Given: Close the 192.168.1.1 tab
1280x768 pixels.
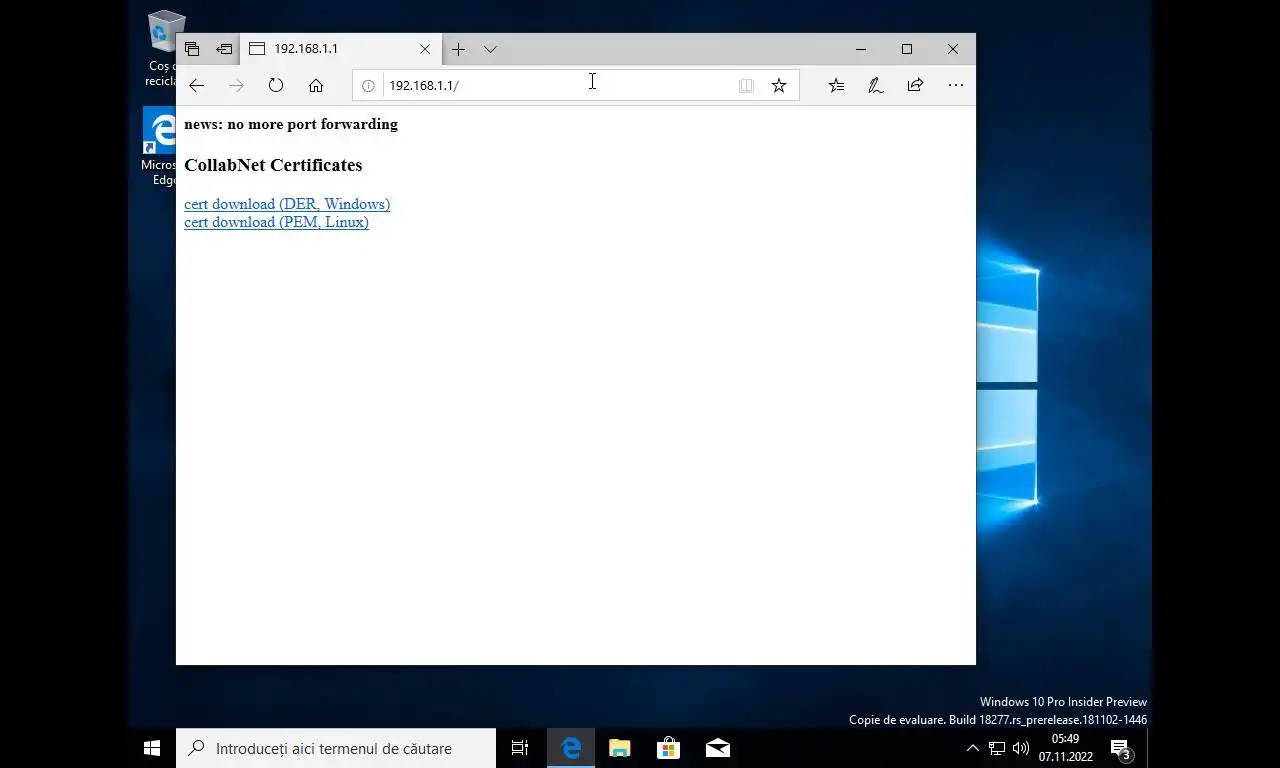Looking at the screenshot, I should (x=425, y=49).
